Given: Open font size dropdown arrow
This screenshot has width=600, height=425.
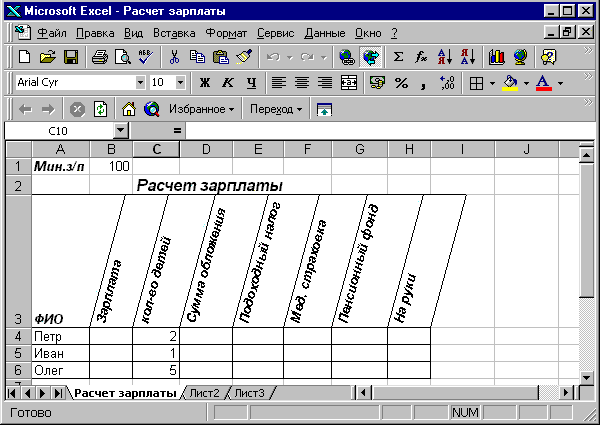Looking at the screenshot, I should 180,82.
